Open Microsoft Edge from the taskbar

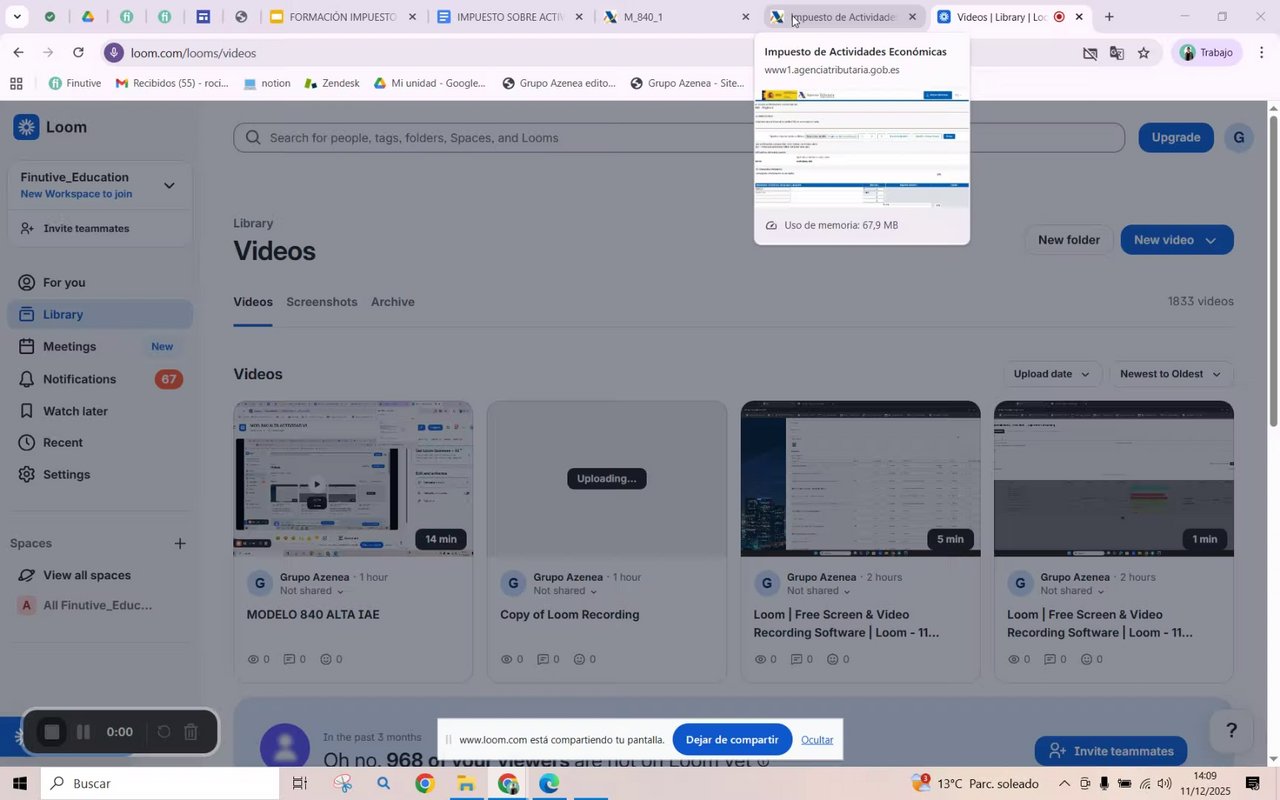(549, 784)
